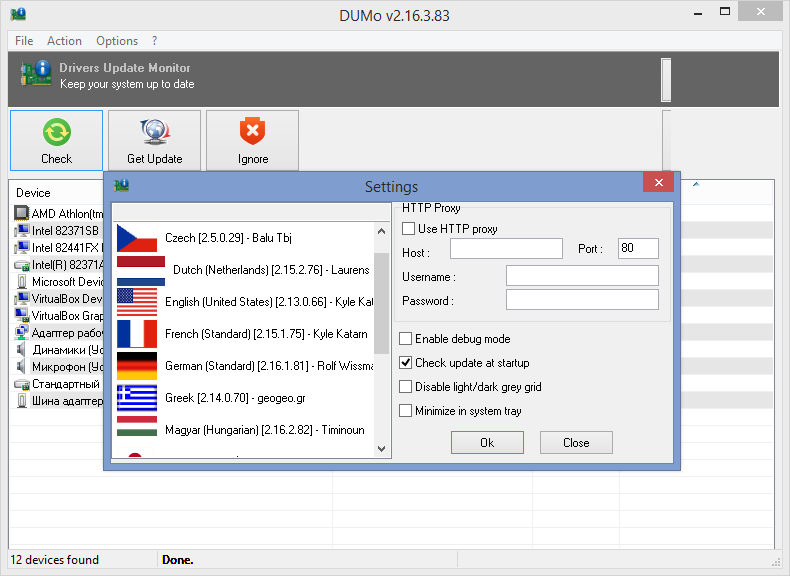The image size is (790, 576).
Task: Click the Password input field
Action: 582,300
